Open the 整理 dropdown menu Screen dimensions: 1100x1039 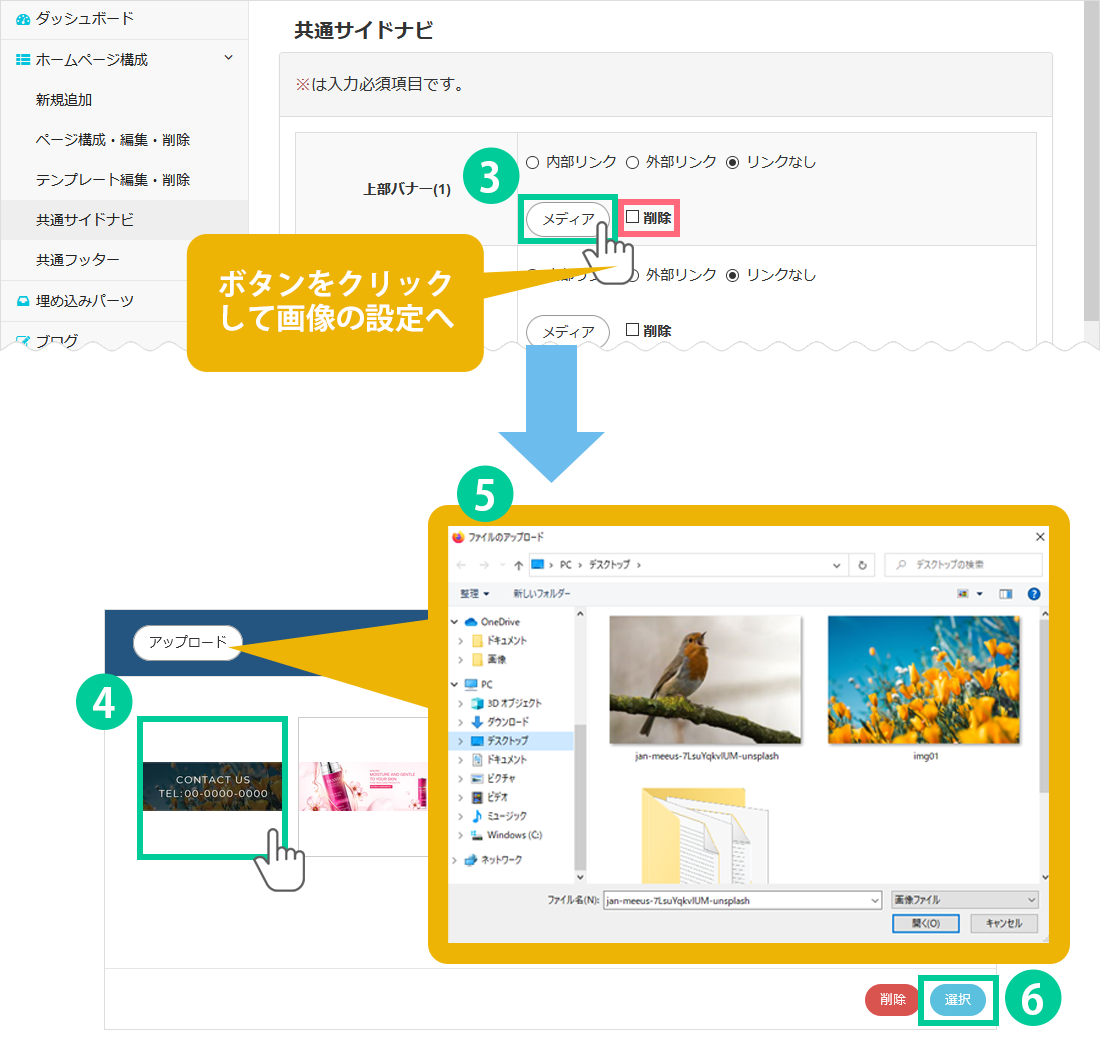click(475, 594)
